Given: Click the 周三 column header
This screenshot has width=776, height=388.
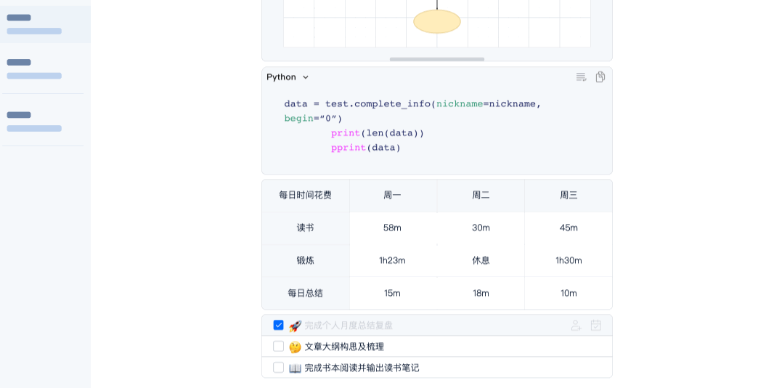Looking at the screenshot, I should click(x=568, y=195).
